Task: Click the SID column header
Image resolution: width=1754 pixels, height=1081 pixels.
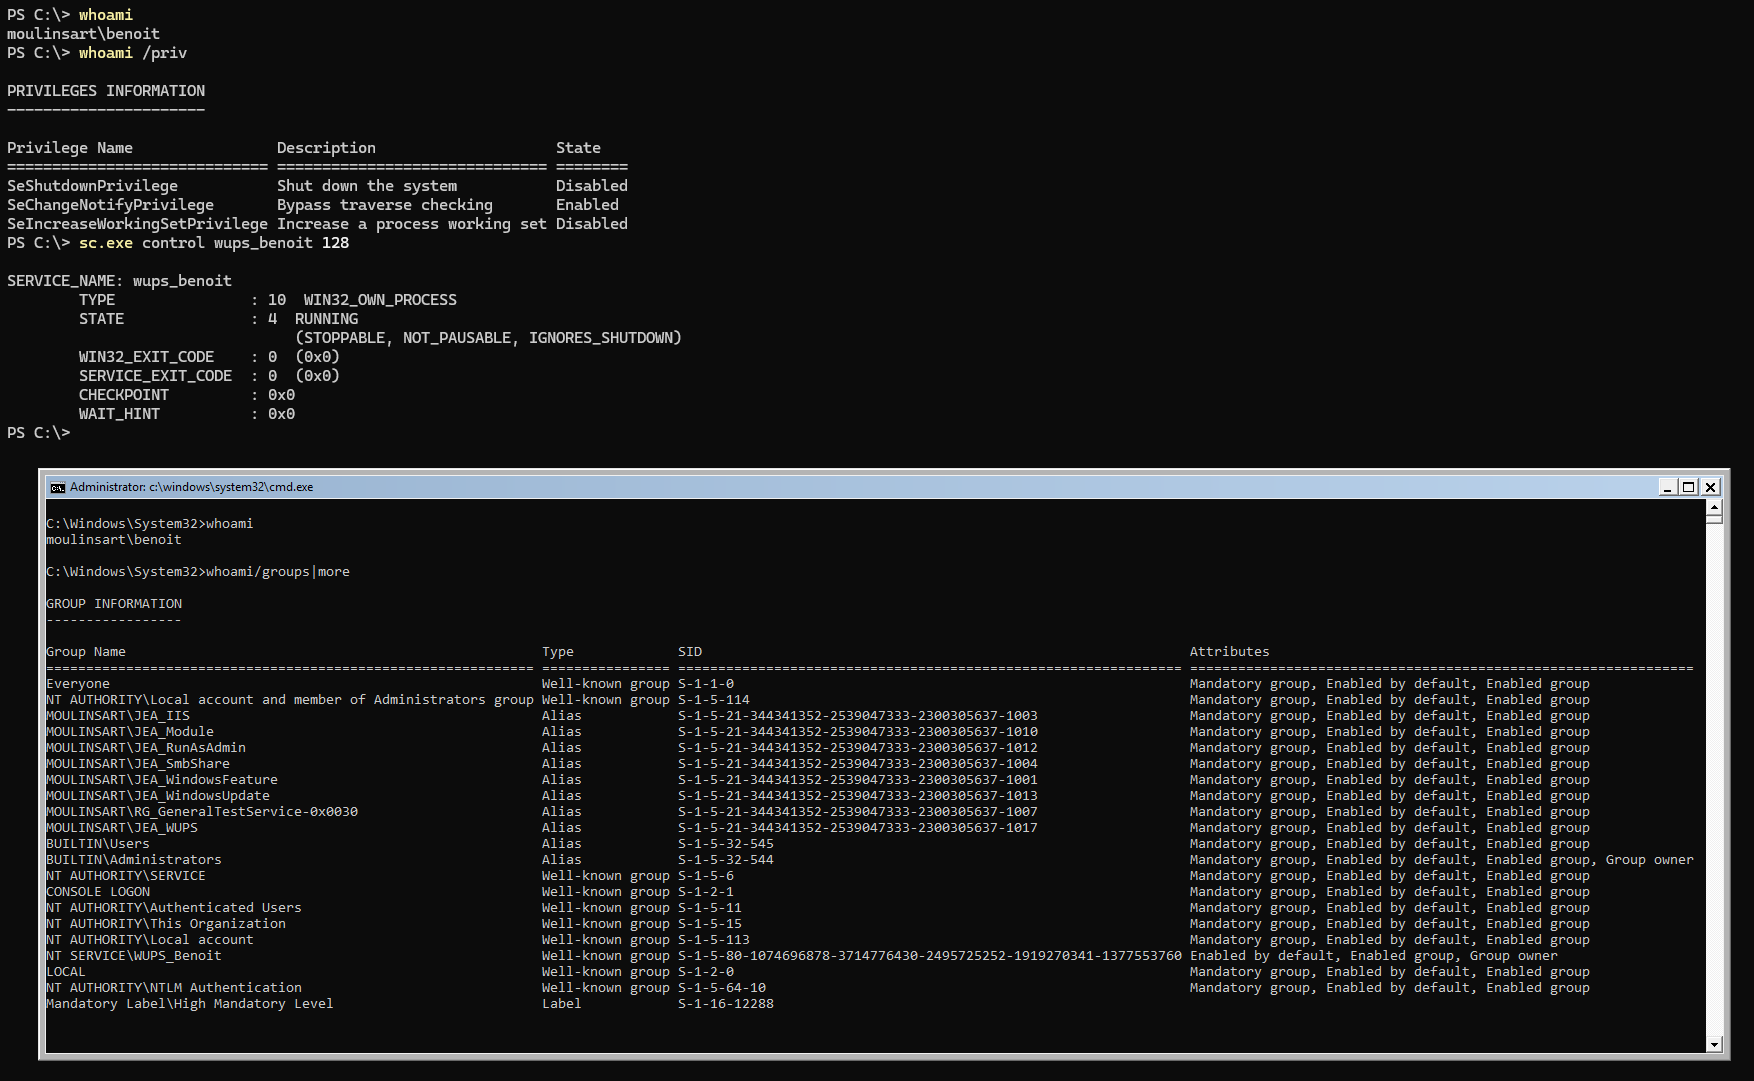Action: pyautogui.click(x=690, y=652)
